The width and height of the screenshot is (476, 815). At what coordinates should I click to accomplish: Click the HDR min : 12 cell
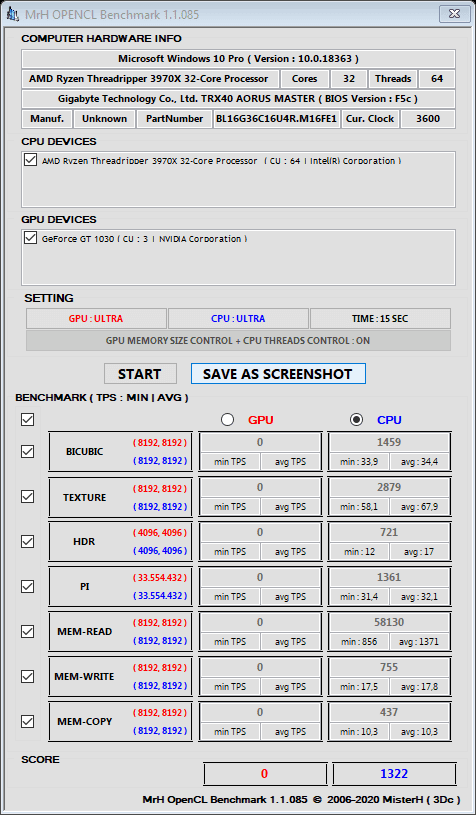(359, 551)
